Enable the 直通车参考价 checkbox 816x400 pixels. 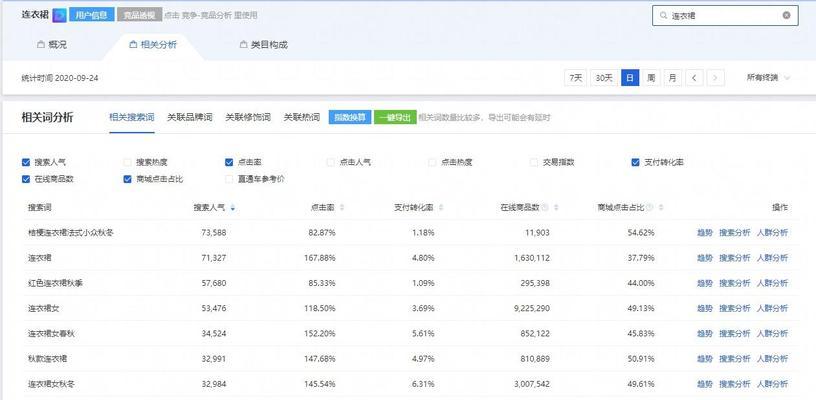pos(229,179)
